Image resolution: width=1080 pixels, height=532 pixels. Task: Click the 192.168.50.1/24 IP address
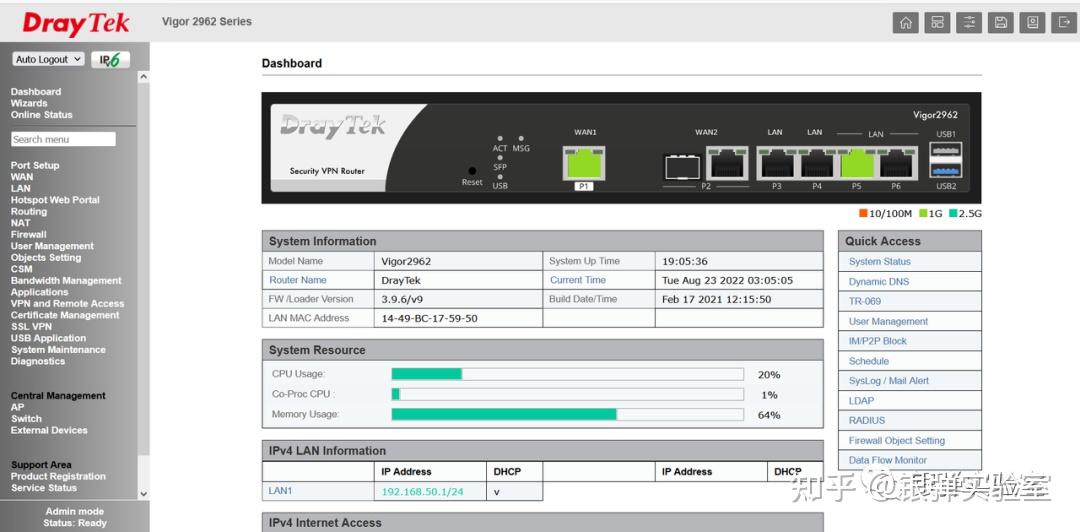tap(422, 492)
